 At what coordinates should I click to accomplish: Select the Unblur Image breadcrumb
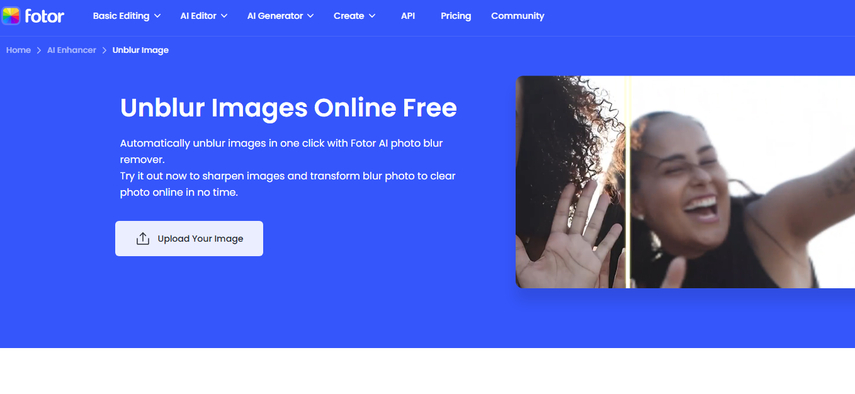pyautogui.click(x=141, y=50)
